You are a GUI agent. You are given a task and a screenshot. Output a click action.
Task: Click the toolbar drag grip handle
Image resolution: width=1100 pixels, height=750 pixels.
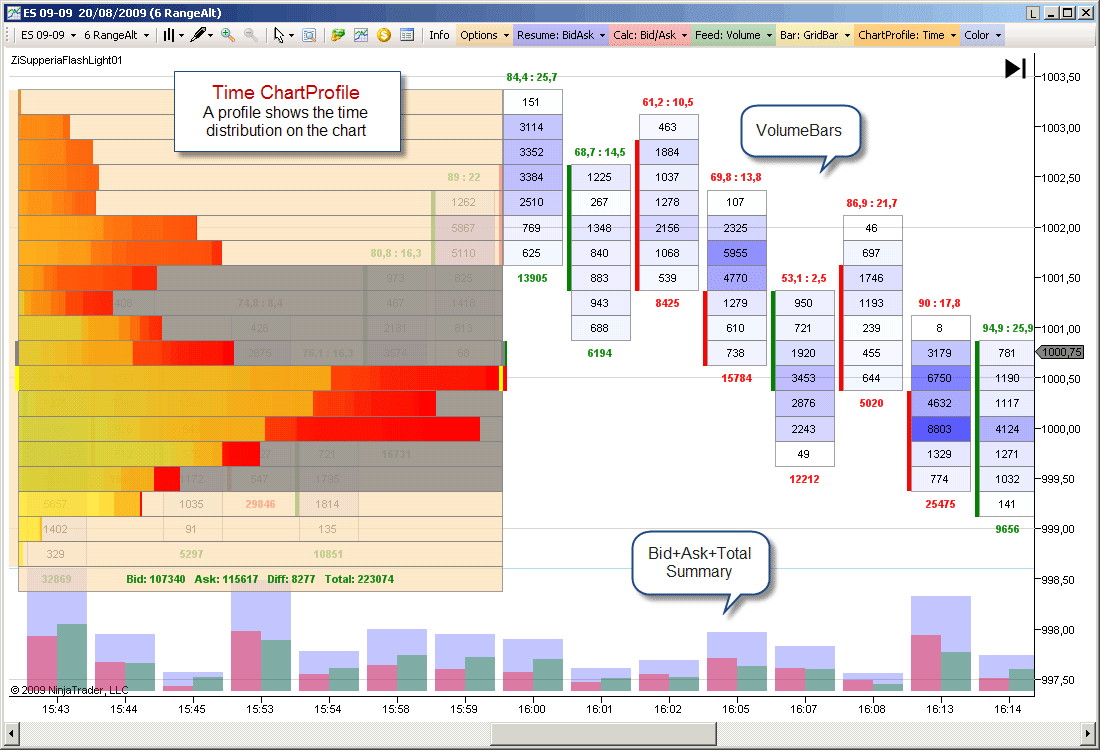coord(8,35)
